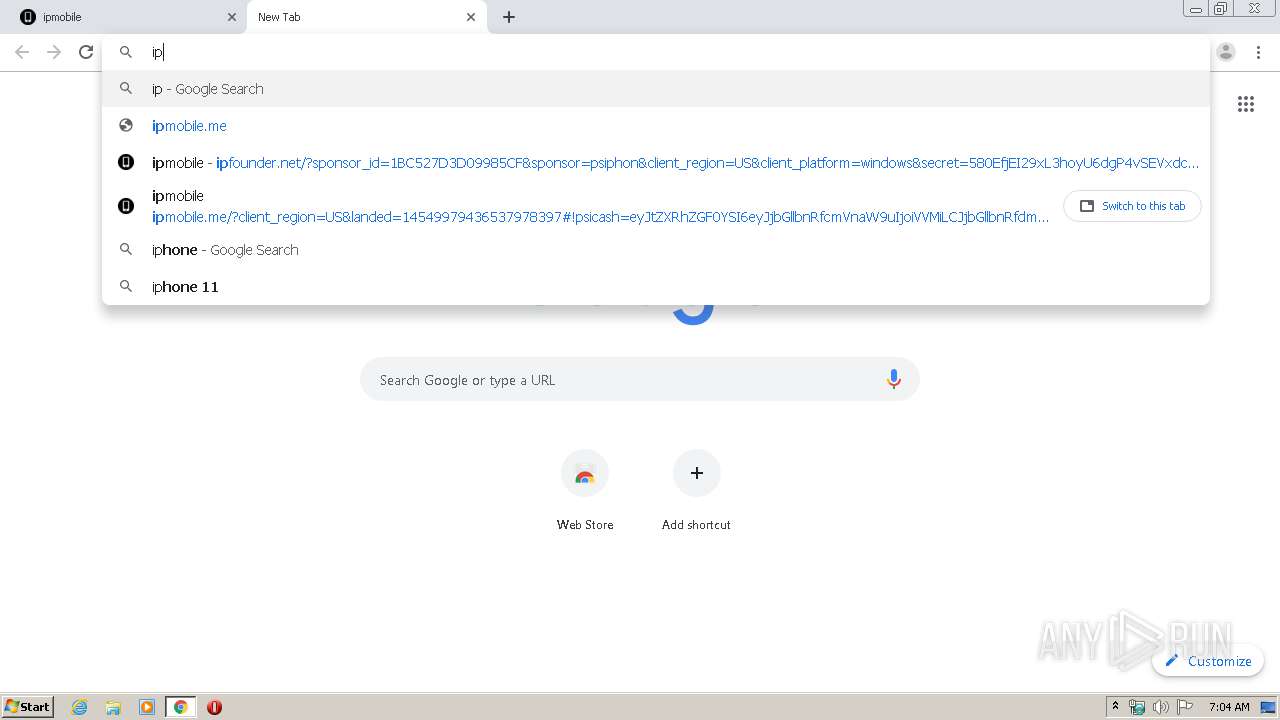Select the ipmobile.me client_region URL suggestion

pos(580,206)
